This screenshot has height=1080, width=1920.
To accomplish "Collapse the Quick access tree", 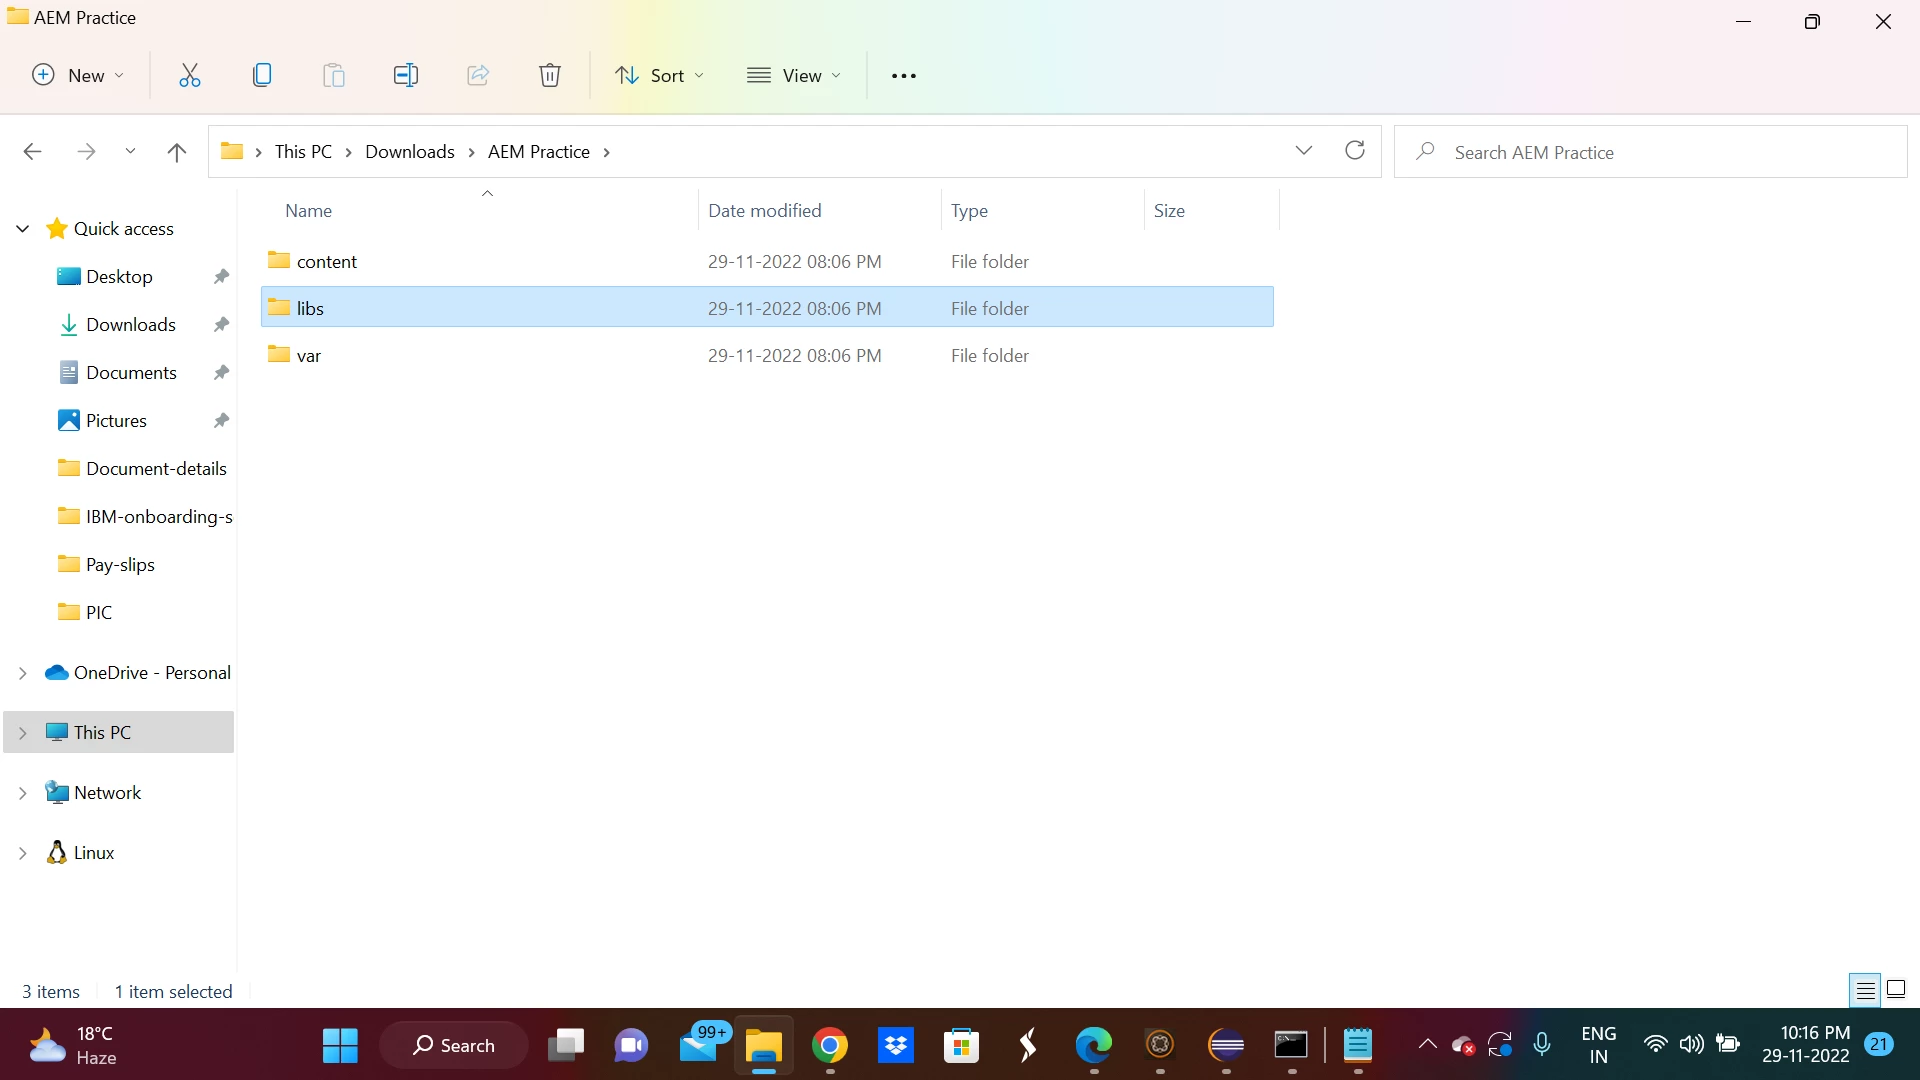I will pyautogui.click(x=23, y=229).
